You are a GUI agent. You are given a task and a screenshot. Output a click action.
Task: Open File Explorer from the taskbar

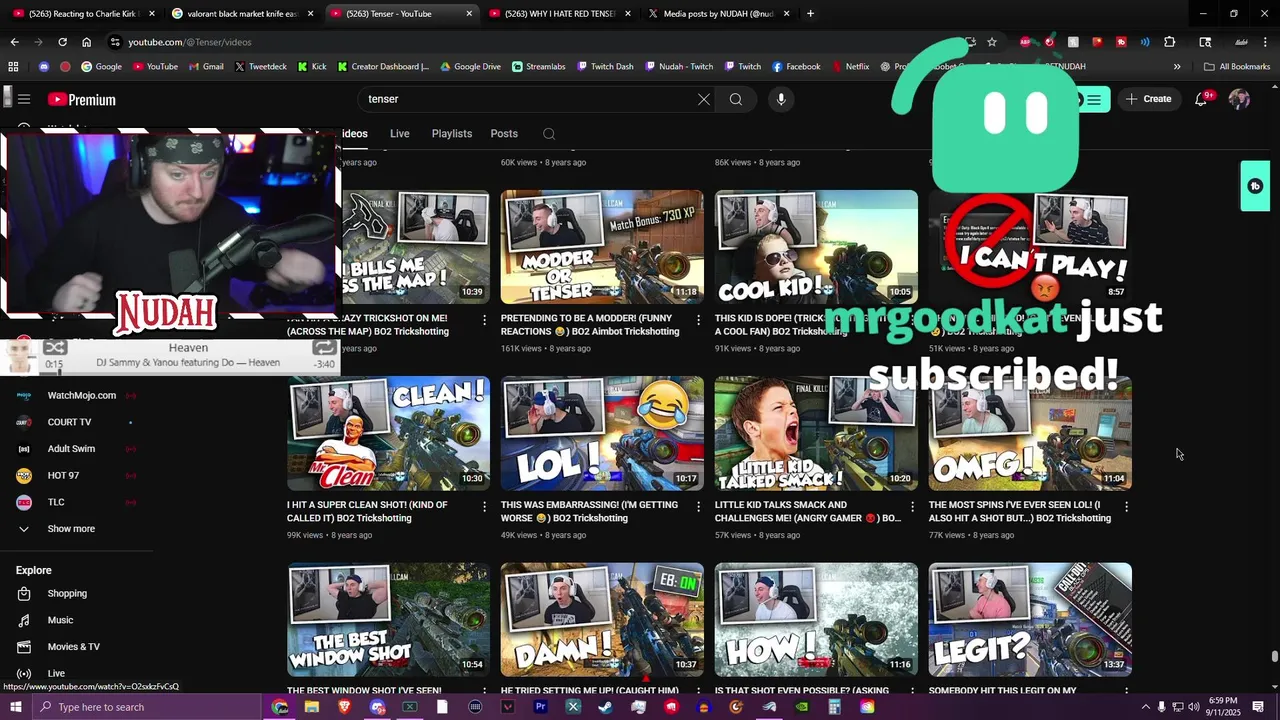click(x=312, y=707)
